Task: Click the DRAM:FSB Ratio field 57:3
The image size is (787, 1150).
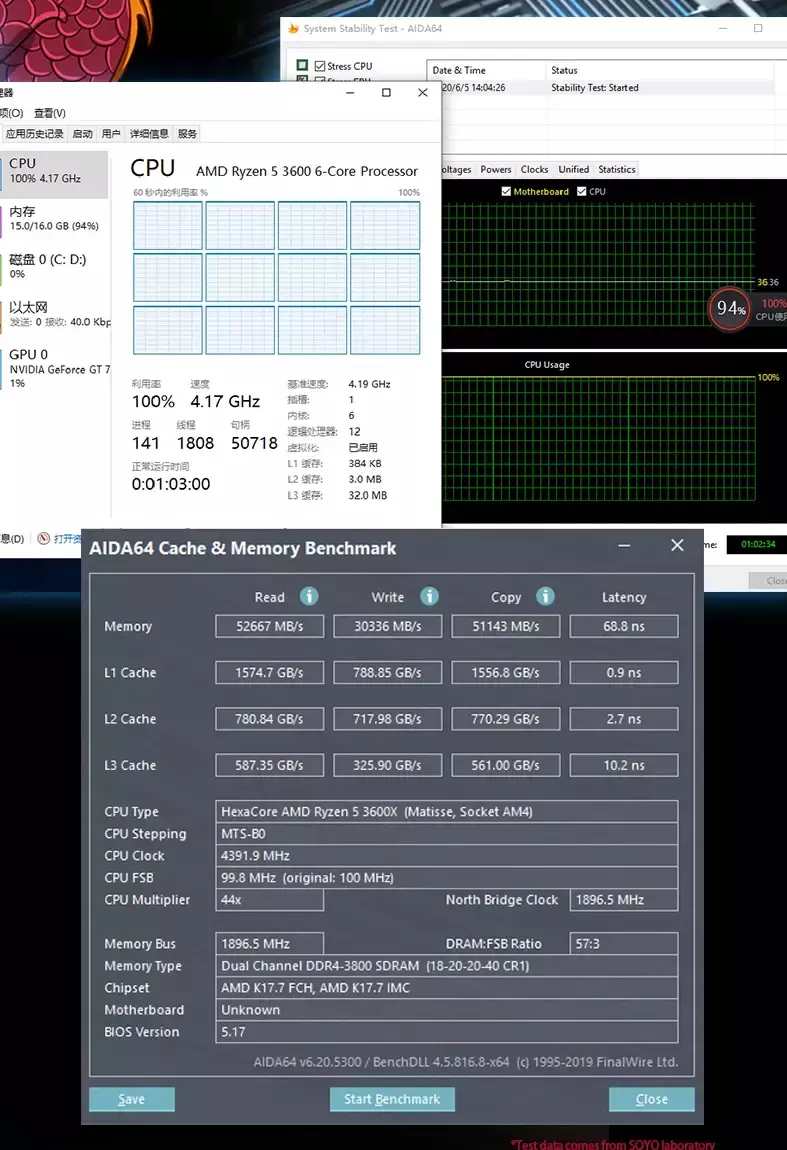Action: [623, 944]
